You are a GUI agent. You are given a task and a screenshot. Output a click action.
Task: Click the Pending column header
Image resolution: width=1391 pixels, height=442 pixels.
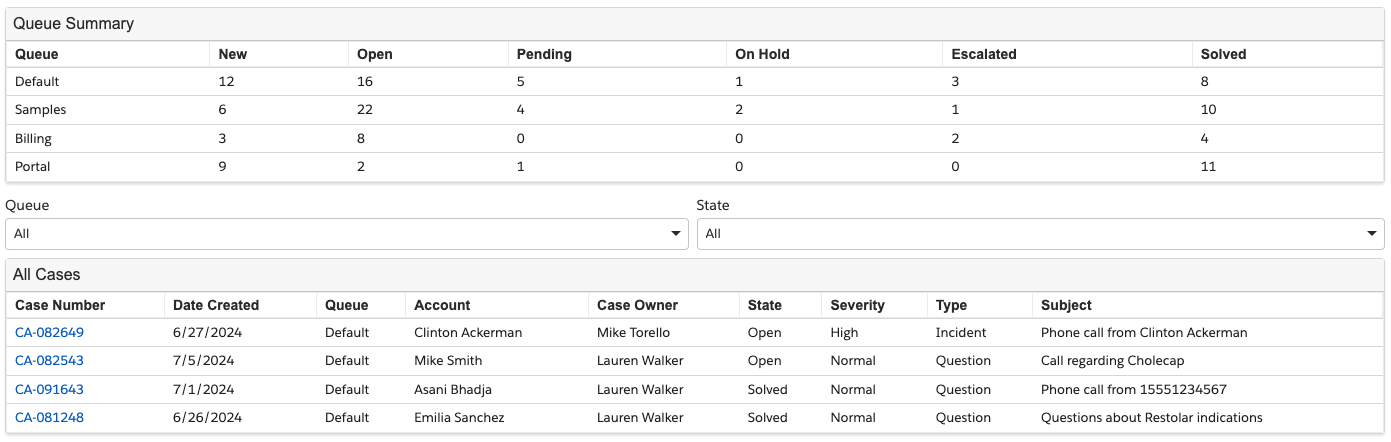pos(544,55)
